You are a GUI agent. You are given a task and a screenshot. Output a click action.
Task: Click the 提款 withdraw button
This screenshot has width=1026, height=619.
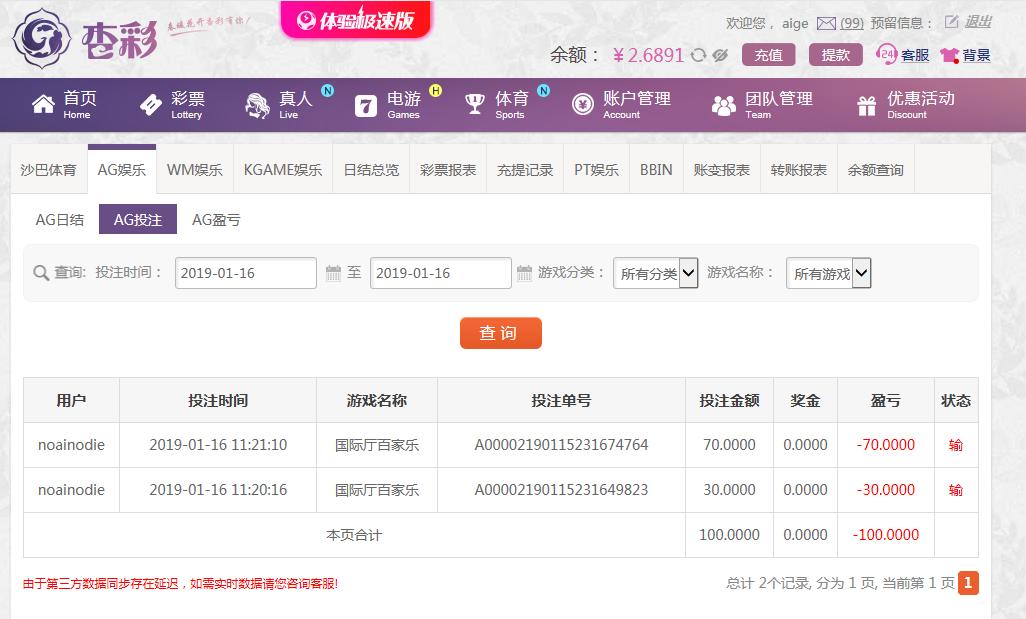pyautogui.click(x=836, y=55)
